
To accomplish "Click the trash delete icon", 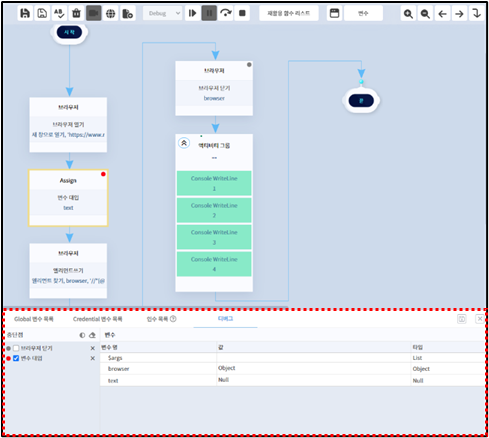I will 76,13.
